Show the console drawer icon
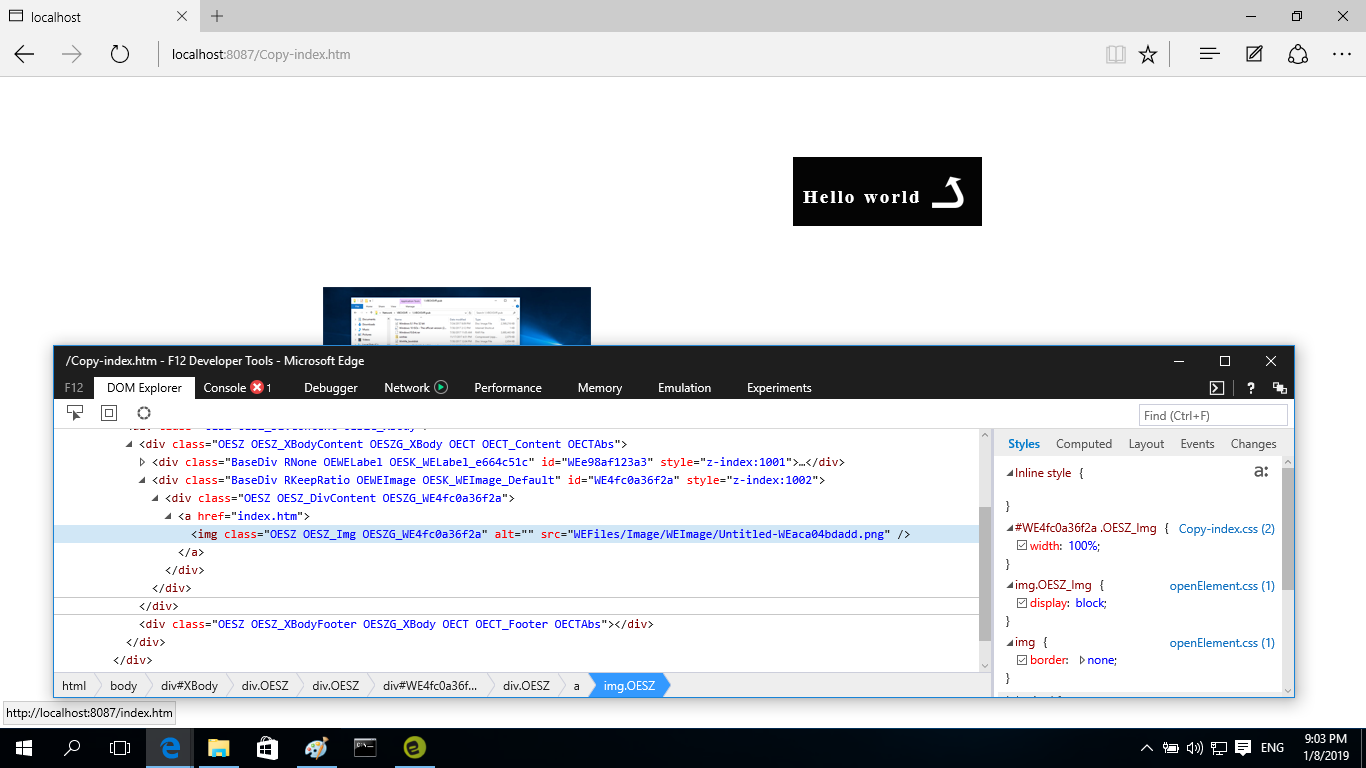Image resolution: width=1366 pixels, height=768 pixels. coord(1217,388)
